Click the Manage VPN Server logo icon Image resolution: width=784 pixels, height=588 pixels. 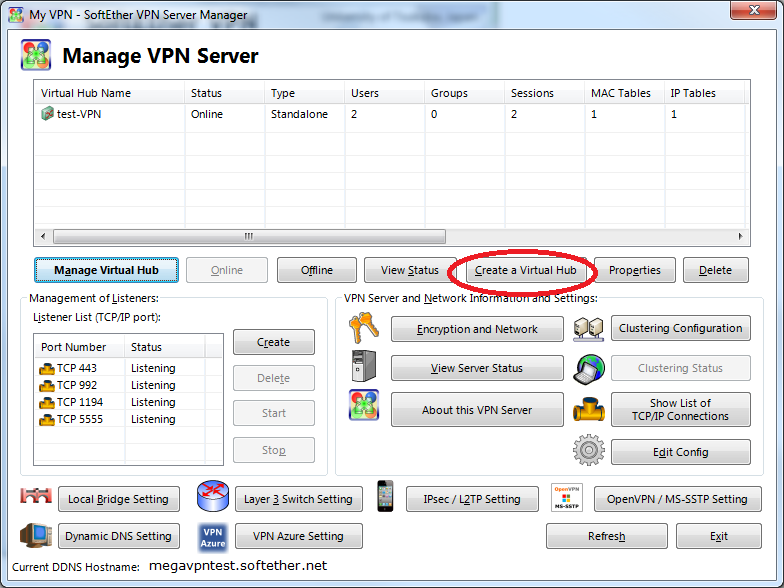tap(36, 54)
